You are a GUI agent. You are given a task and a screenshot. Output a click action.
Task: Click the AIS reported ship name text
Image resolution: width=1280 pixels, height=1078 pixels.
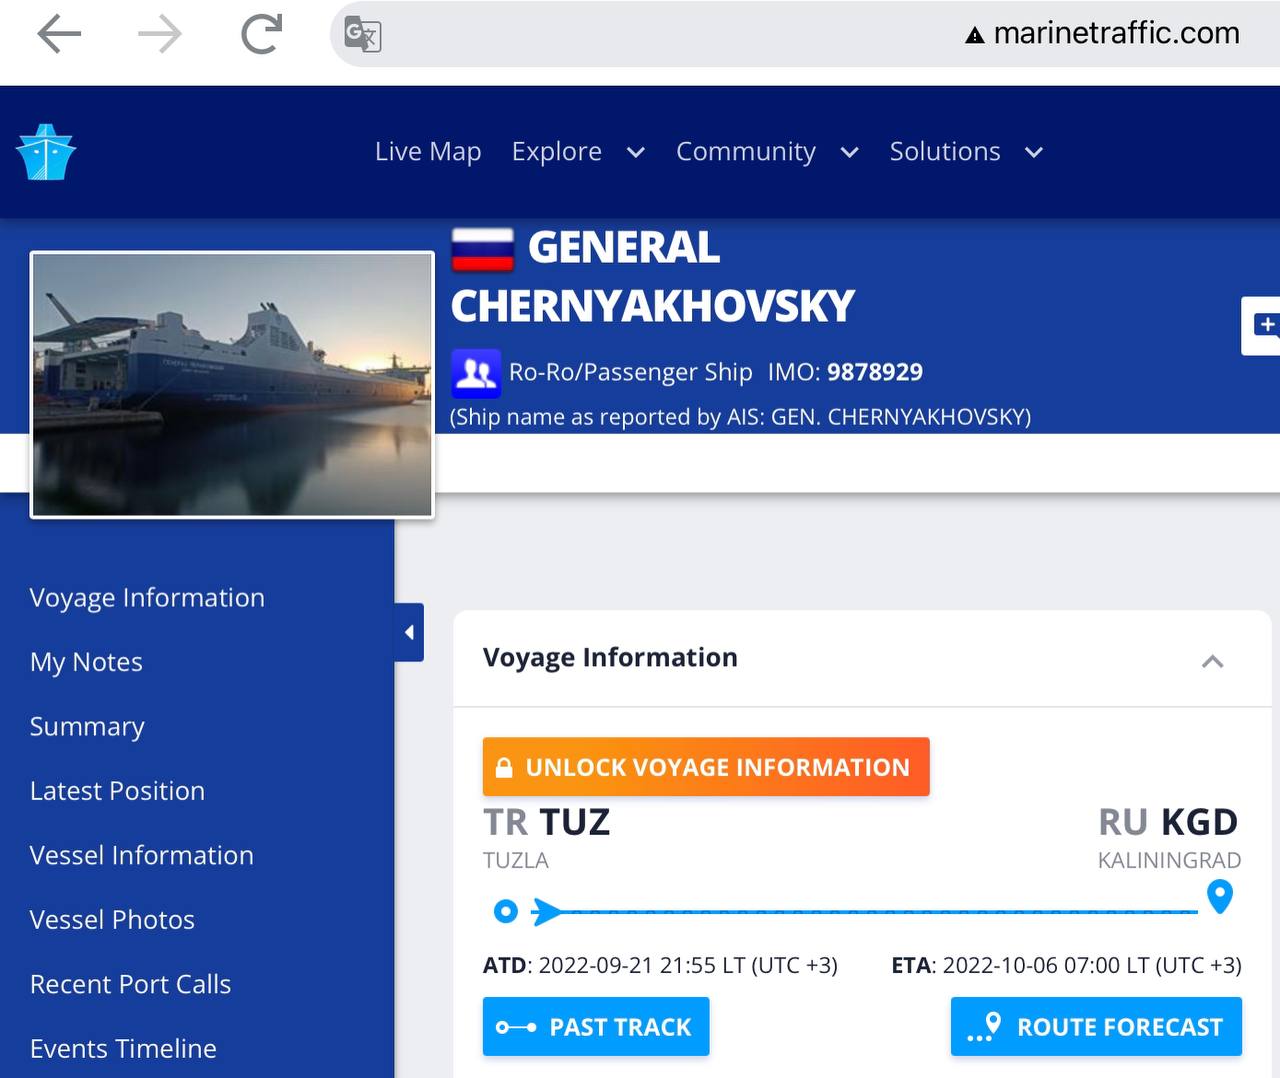tap(740, 416)
